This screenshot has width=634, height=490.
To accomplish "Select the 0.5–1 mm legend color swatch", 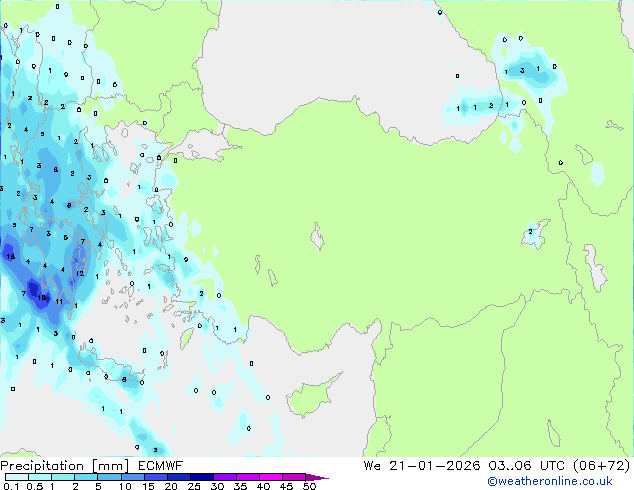I will [x=40, y=477].
